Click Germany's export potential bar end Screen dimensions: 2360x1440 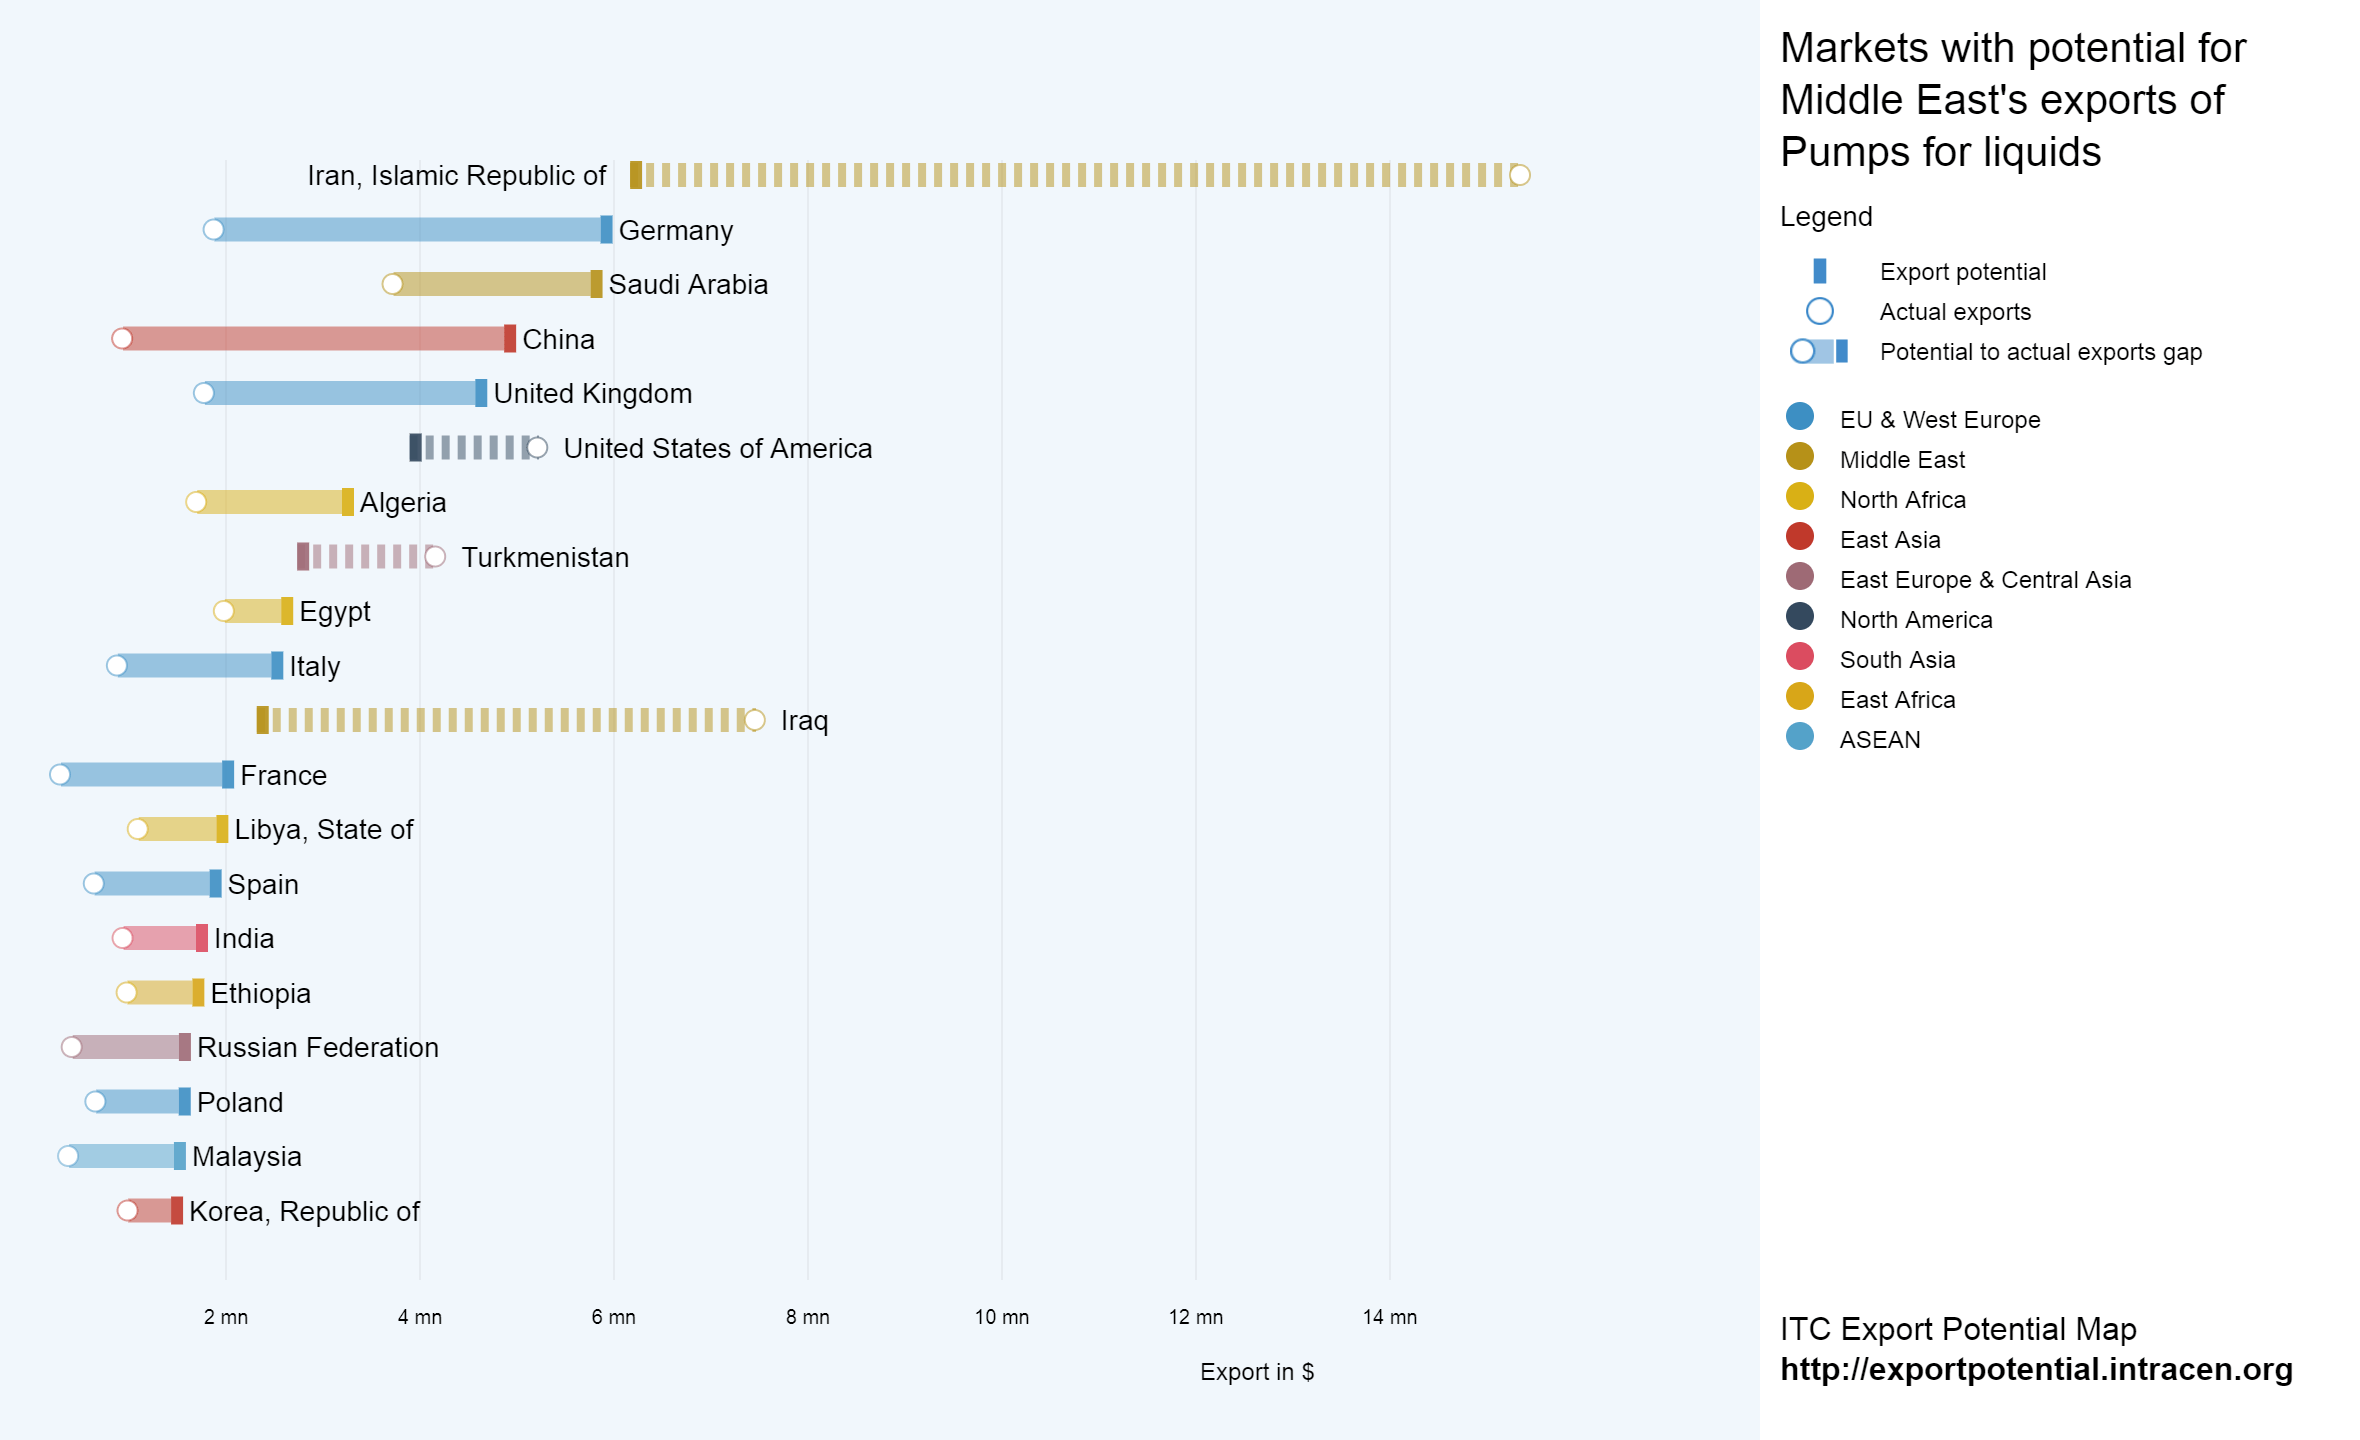(x=606, y=230)
